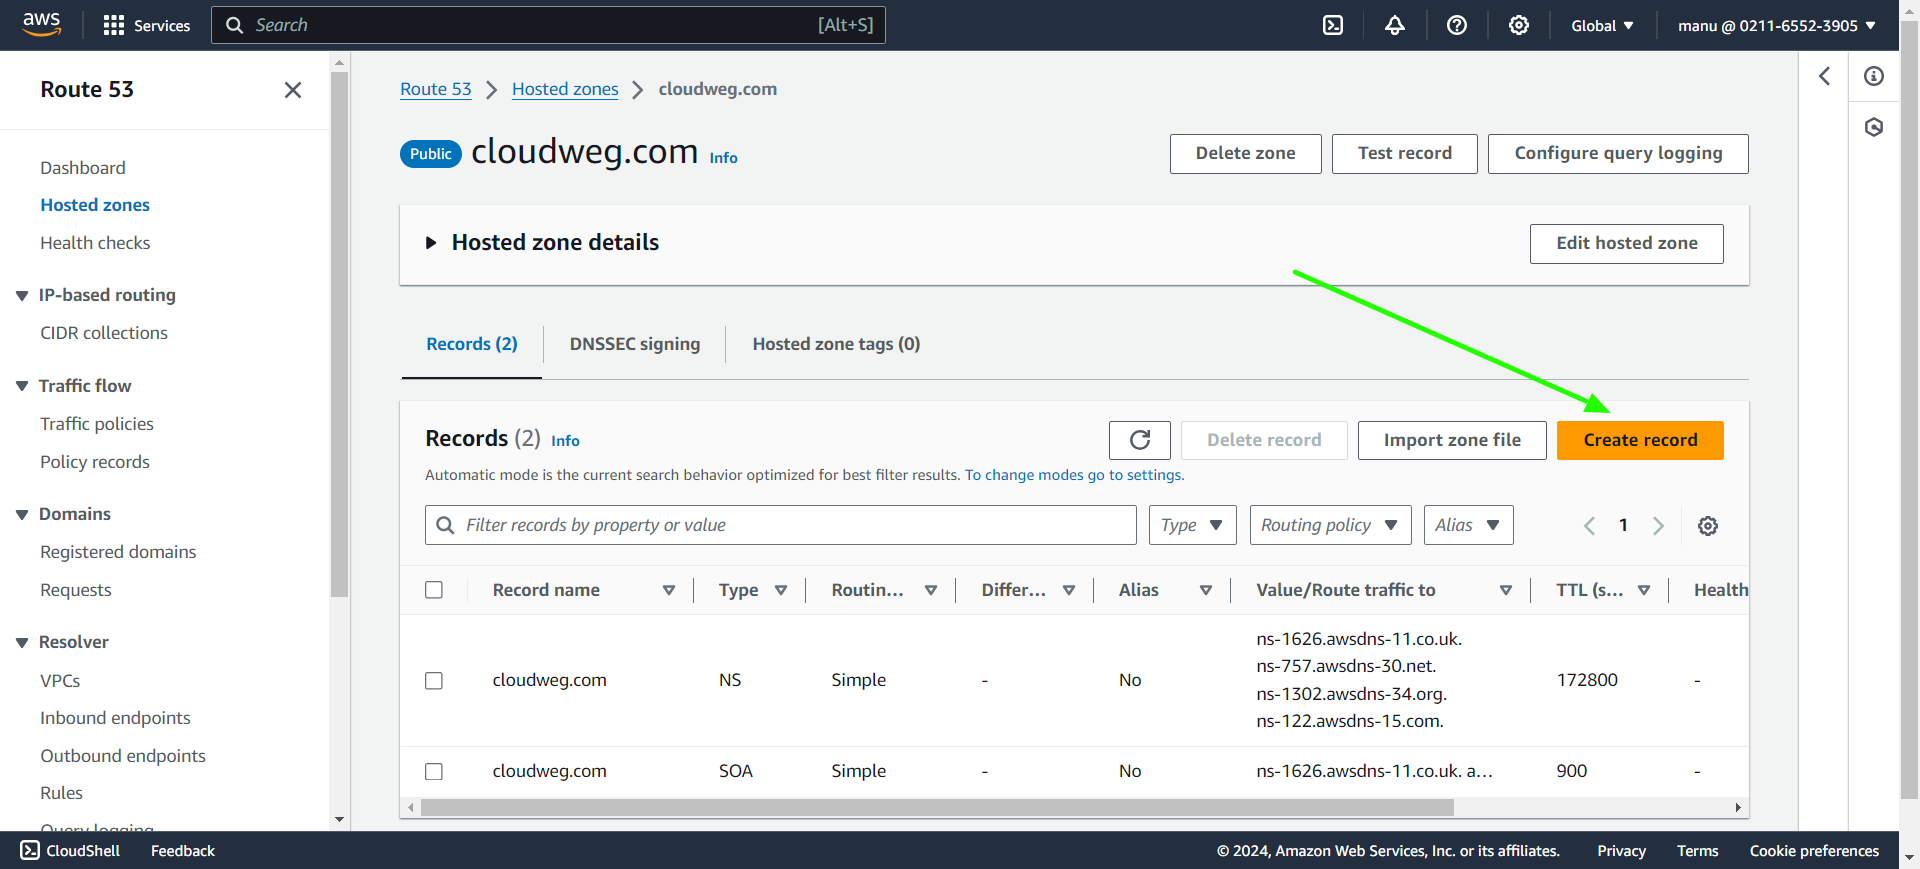1920x869 pixels.
Task: Open CloudShell from the top navigation bar
Action: [x=1333, y=25]
